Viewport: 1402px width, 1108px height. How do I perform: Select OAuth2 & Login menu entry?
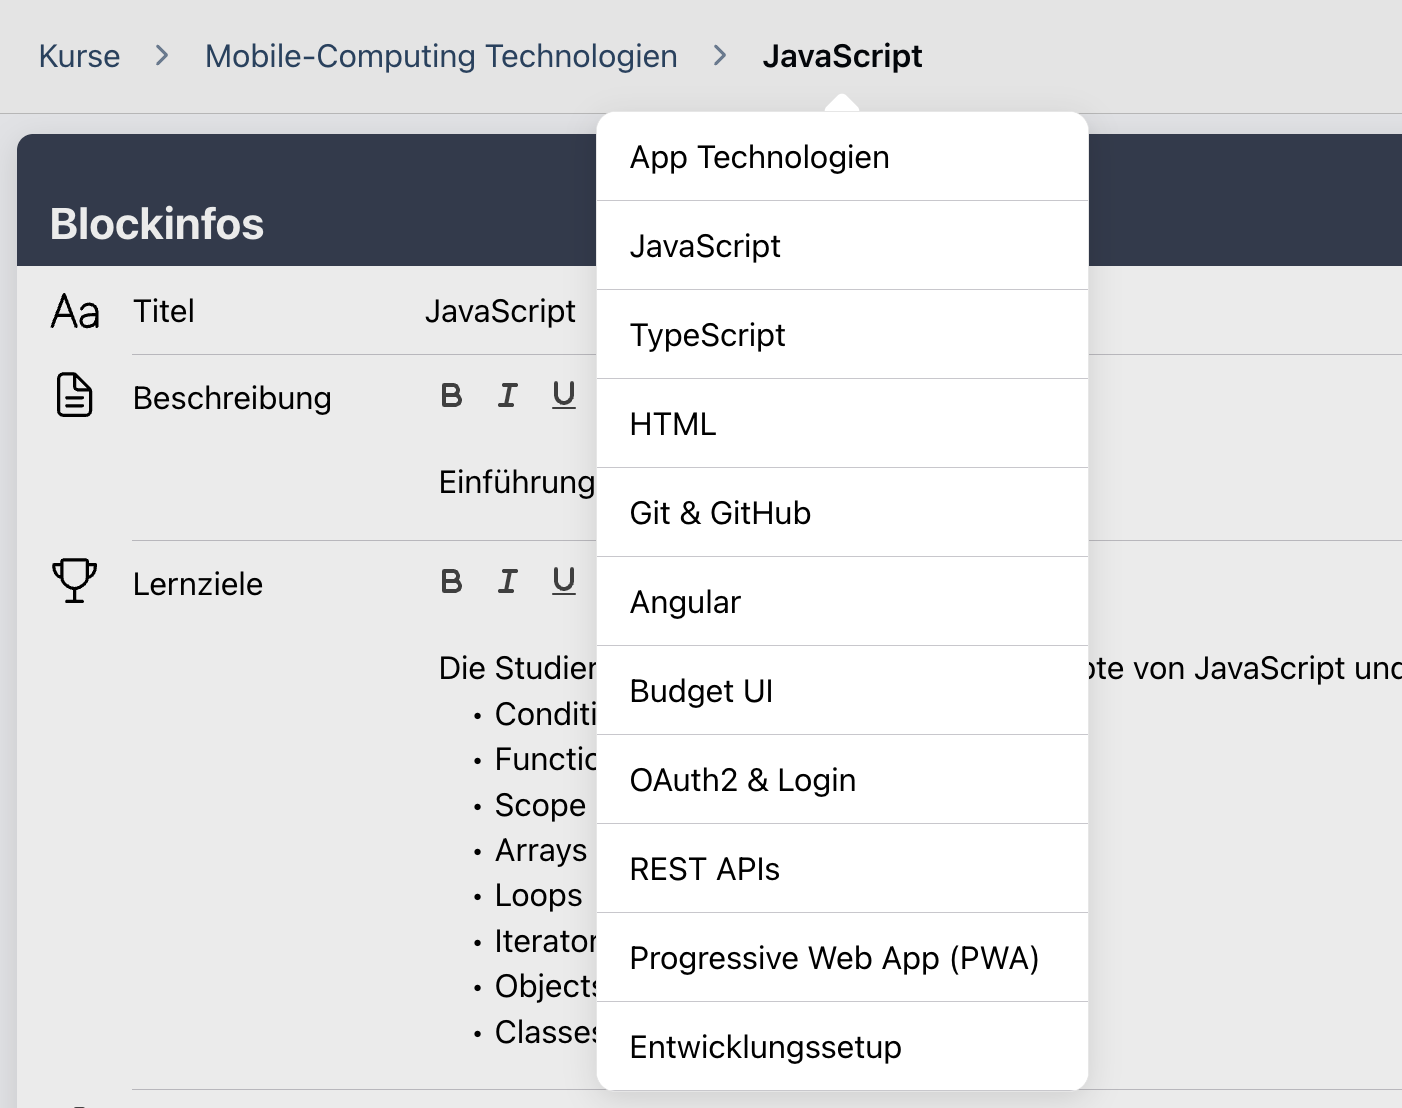tap(842, 780)
